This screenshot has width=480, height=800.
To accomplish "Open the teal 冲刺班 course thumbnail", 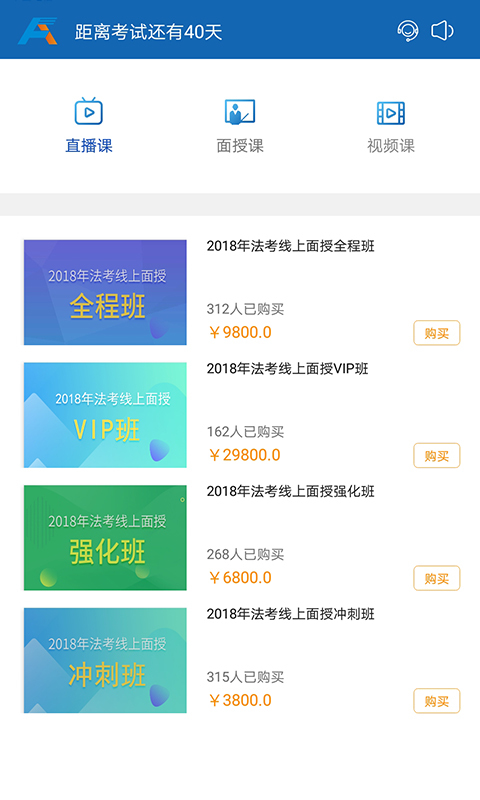I will 105,660.
